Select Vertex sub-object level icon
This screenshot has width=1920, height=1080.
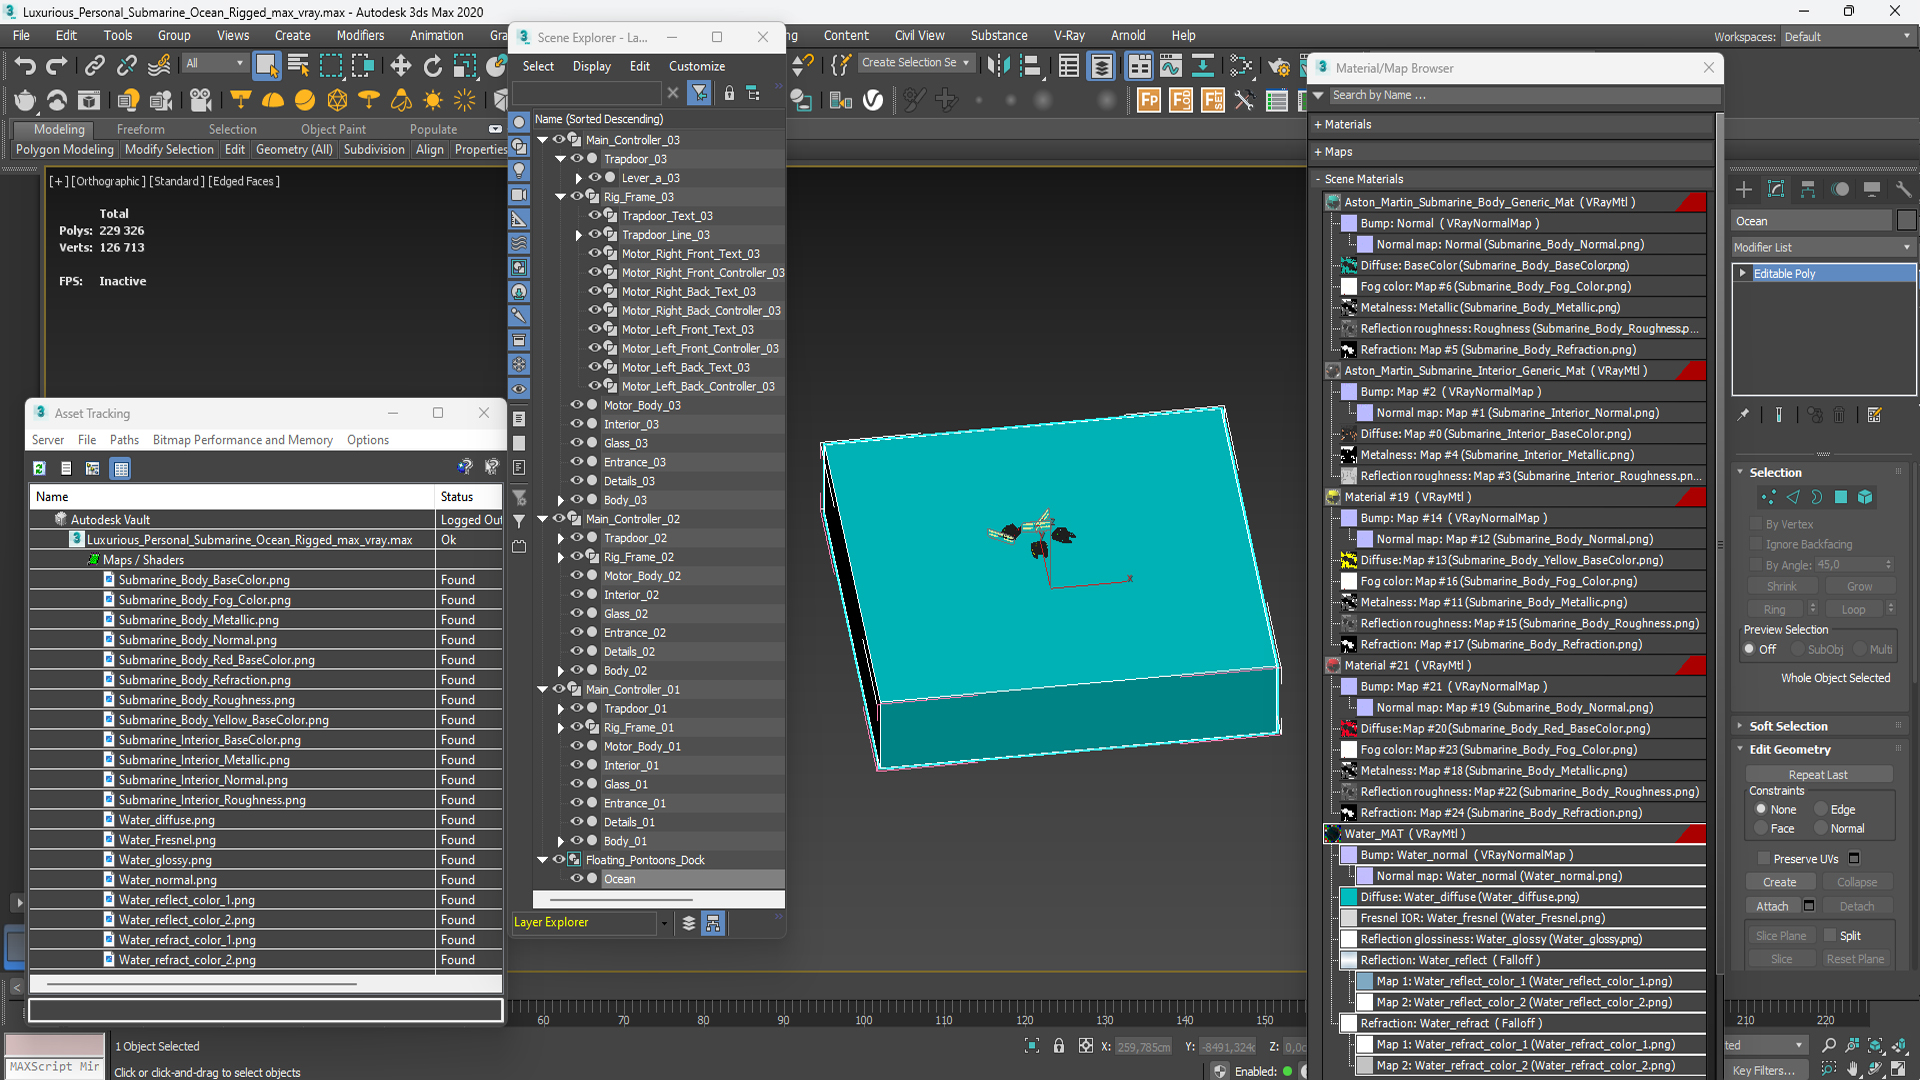coord(1768,497)
